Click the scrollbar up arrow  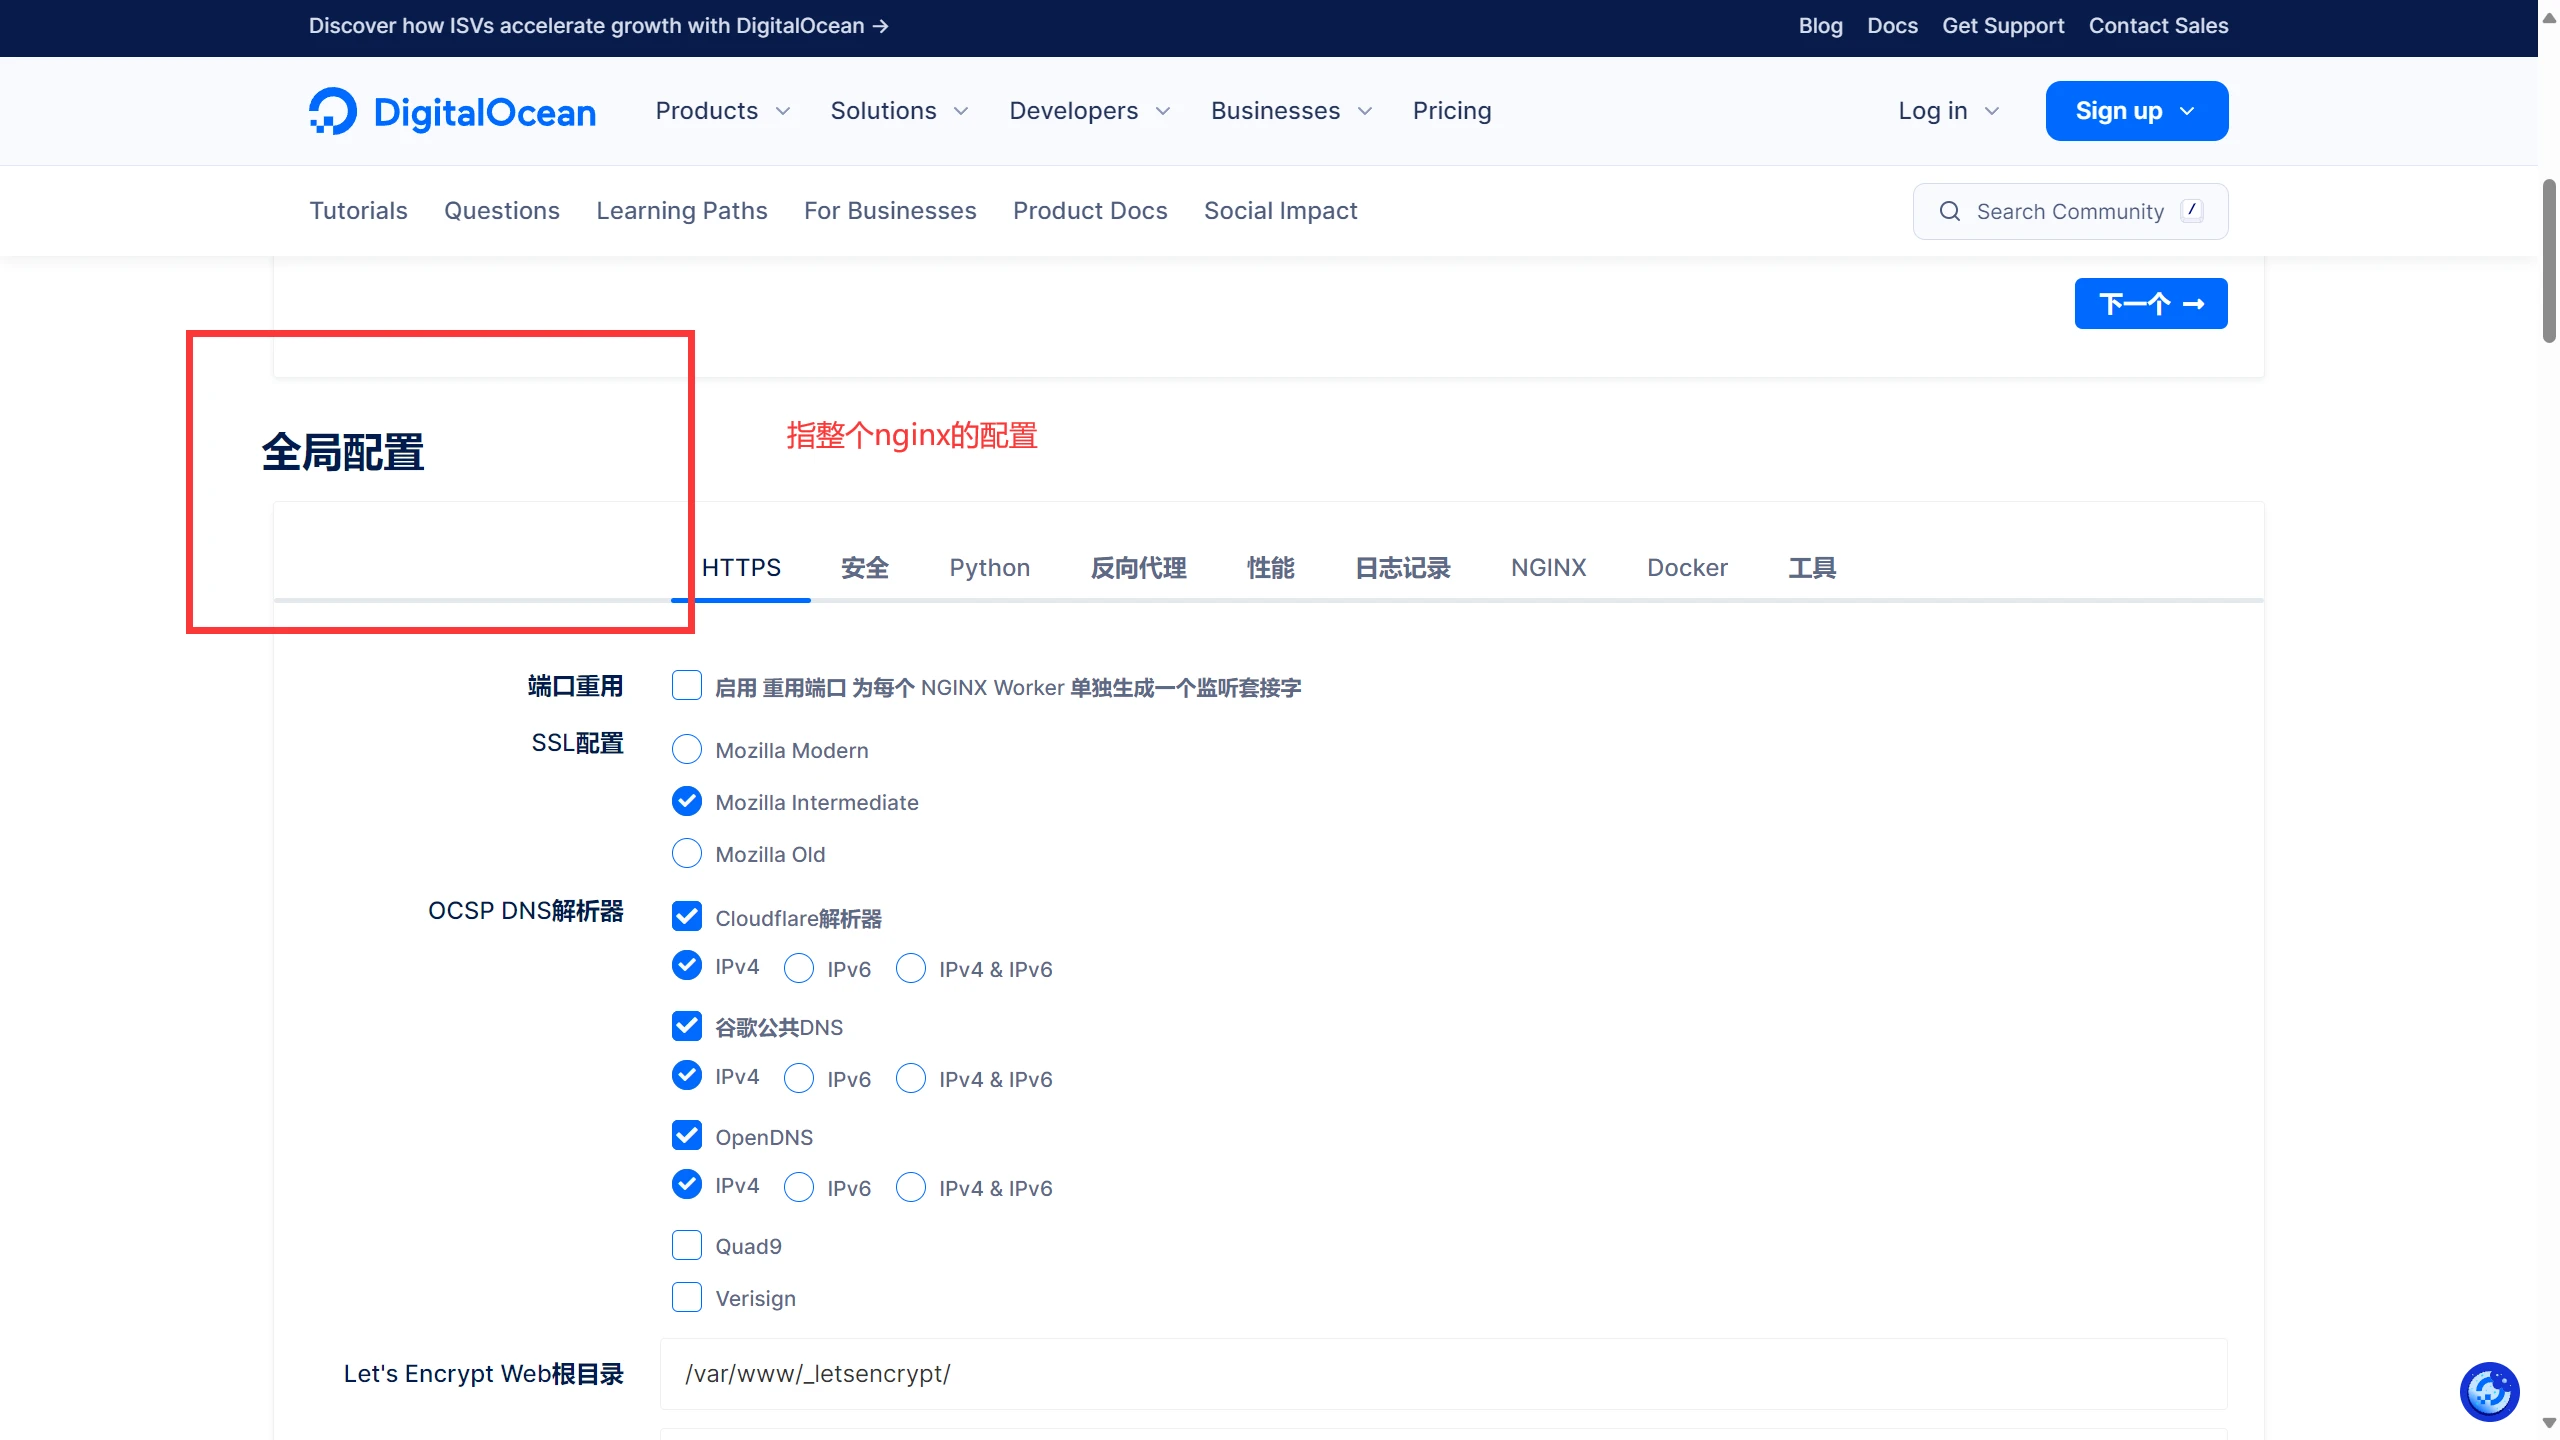2549,18
